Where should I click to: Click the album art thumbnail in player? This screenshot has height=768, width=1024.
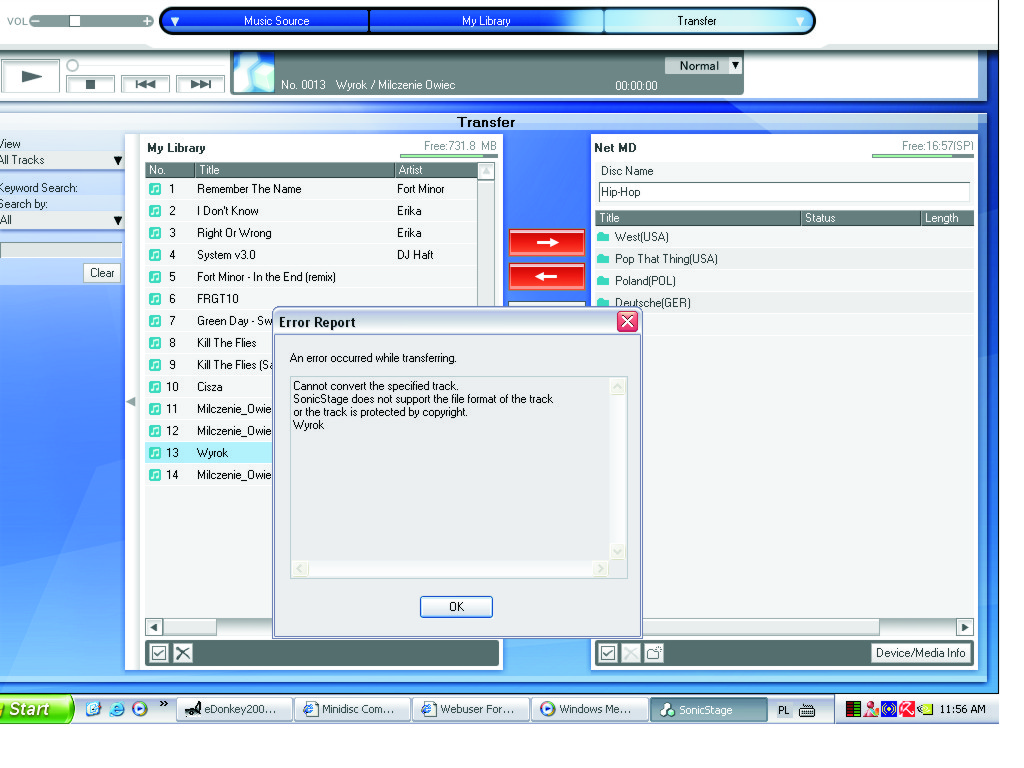[x=254, y=72]
